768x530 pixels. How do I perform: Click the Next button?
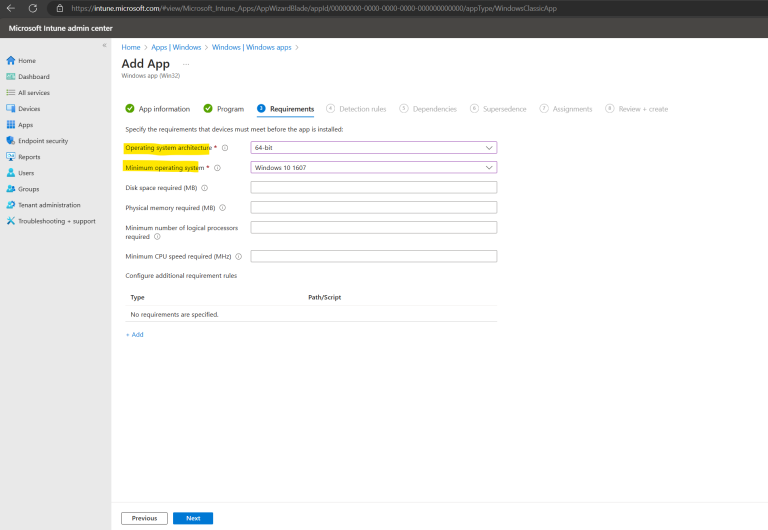[x=192, y=518]
